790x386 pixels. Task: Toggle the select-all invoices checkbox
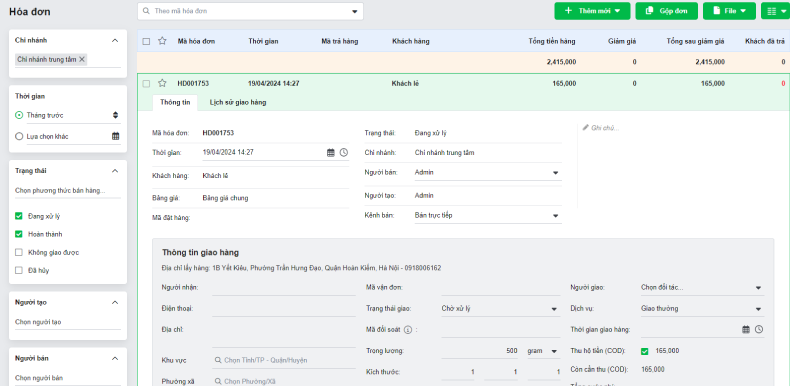tap(146, 41)
